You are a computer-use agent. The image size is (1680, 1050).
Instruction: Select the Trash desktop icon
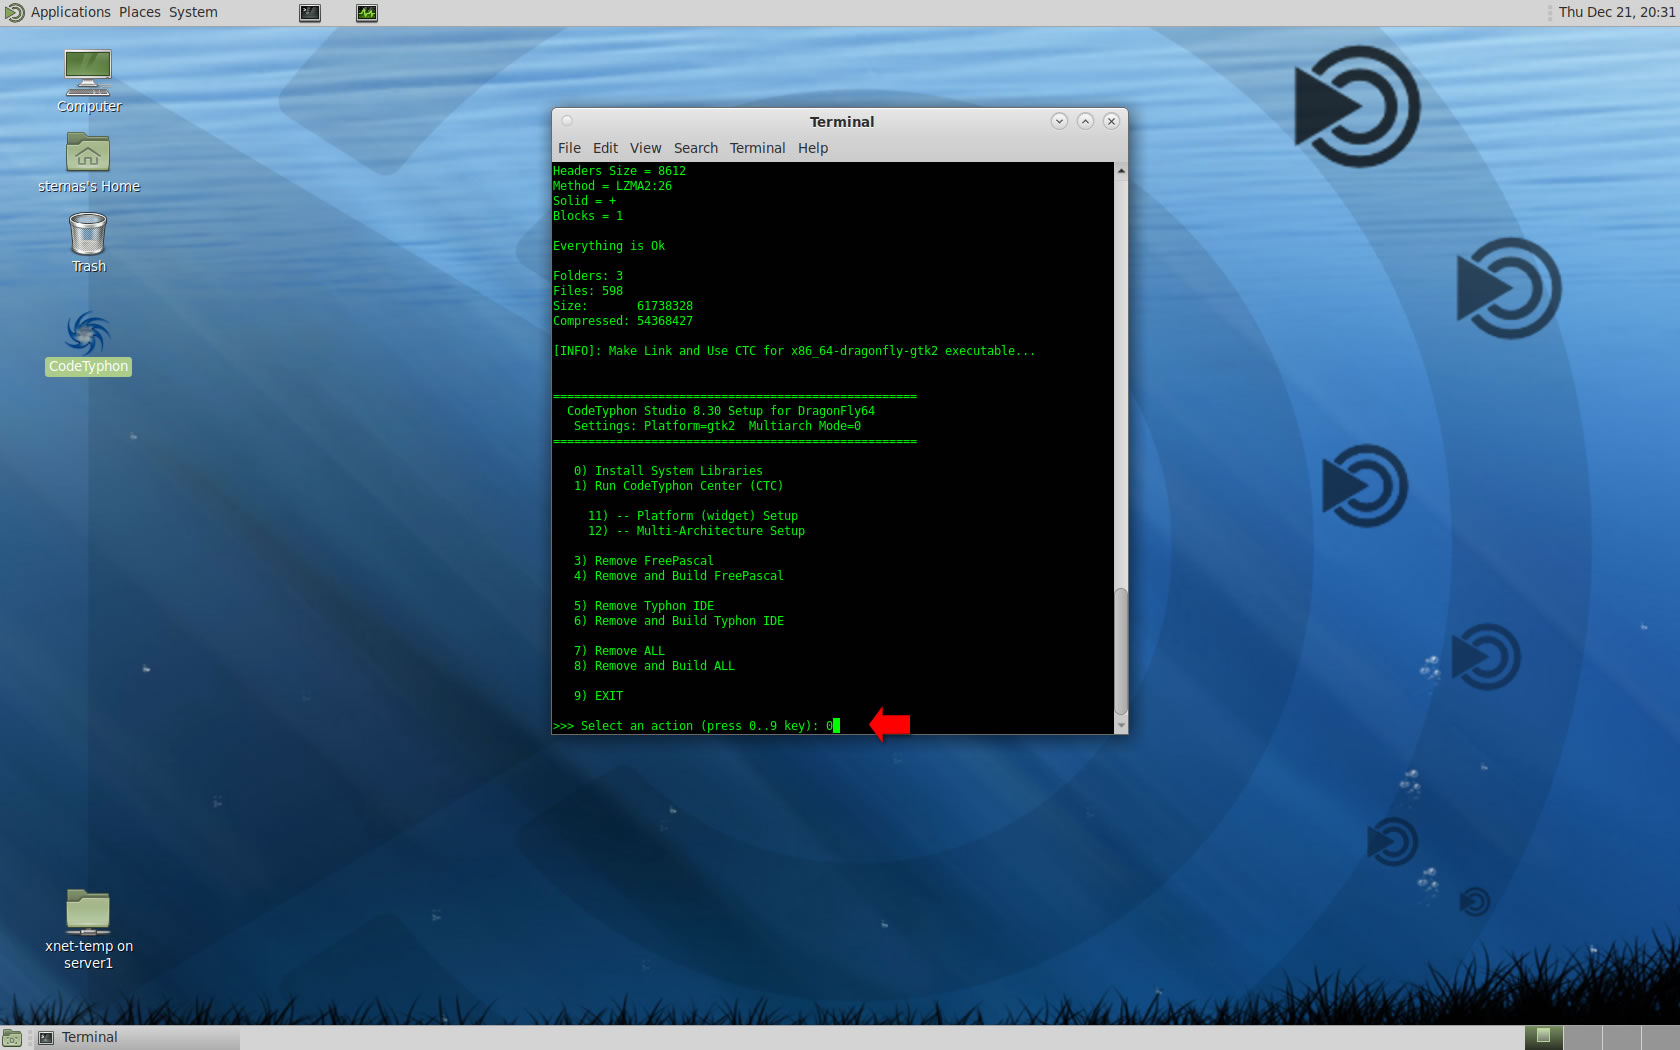click(88, 235)
